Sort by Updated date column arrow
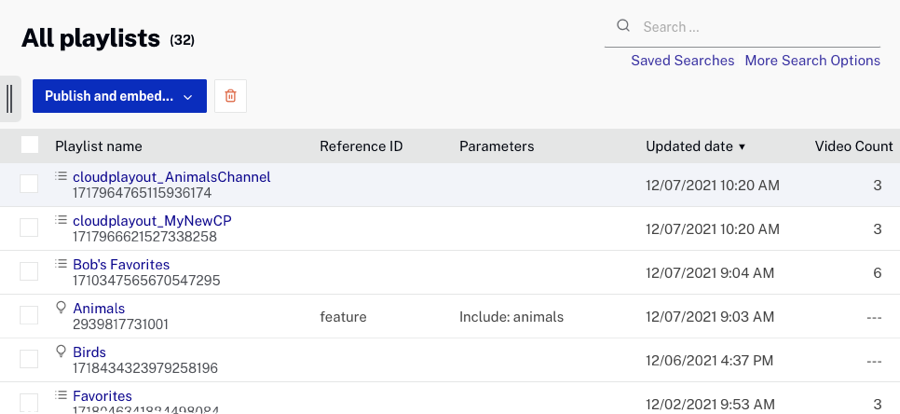 click(742, 147)
